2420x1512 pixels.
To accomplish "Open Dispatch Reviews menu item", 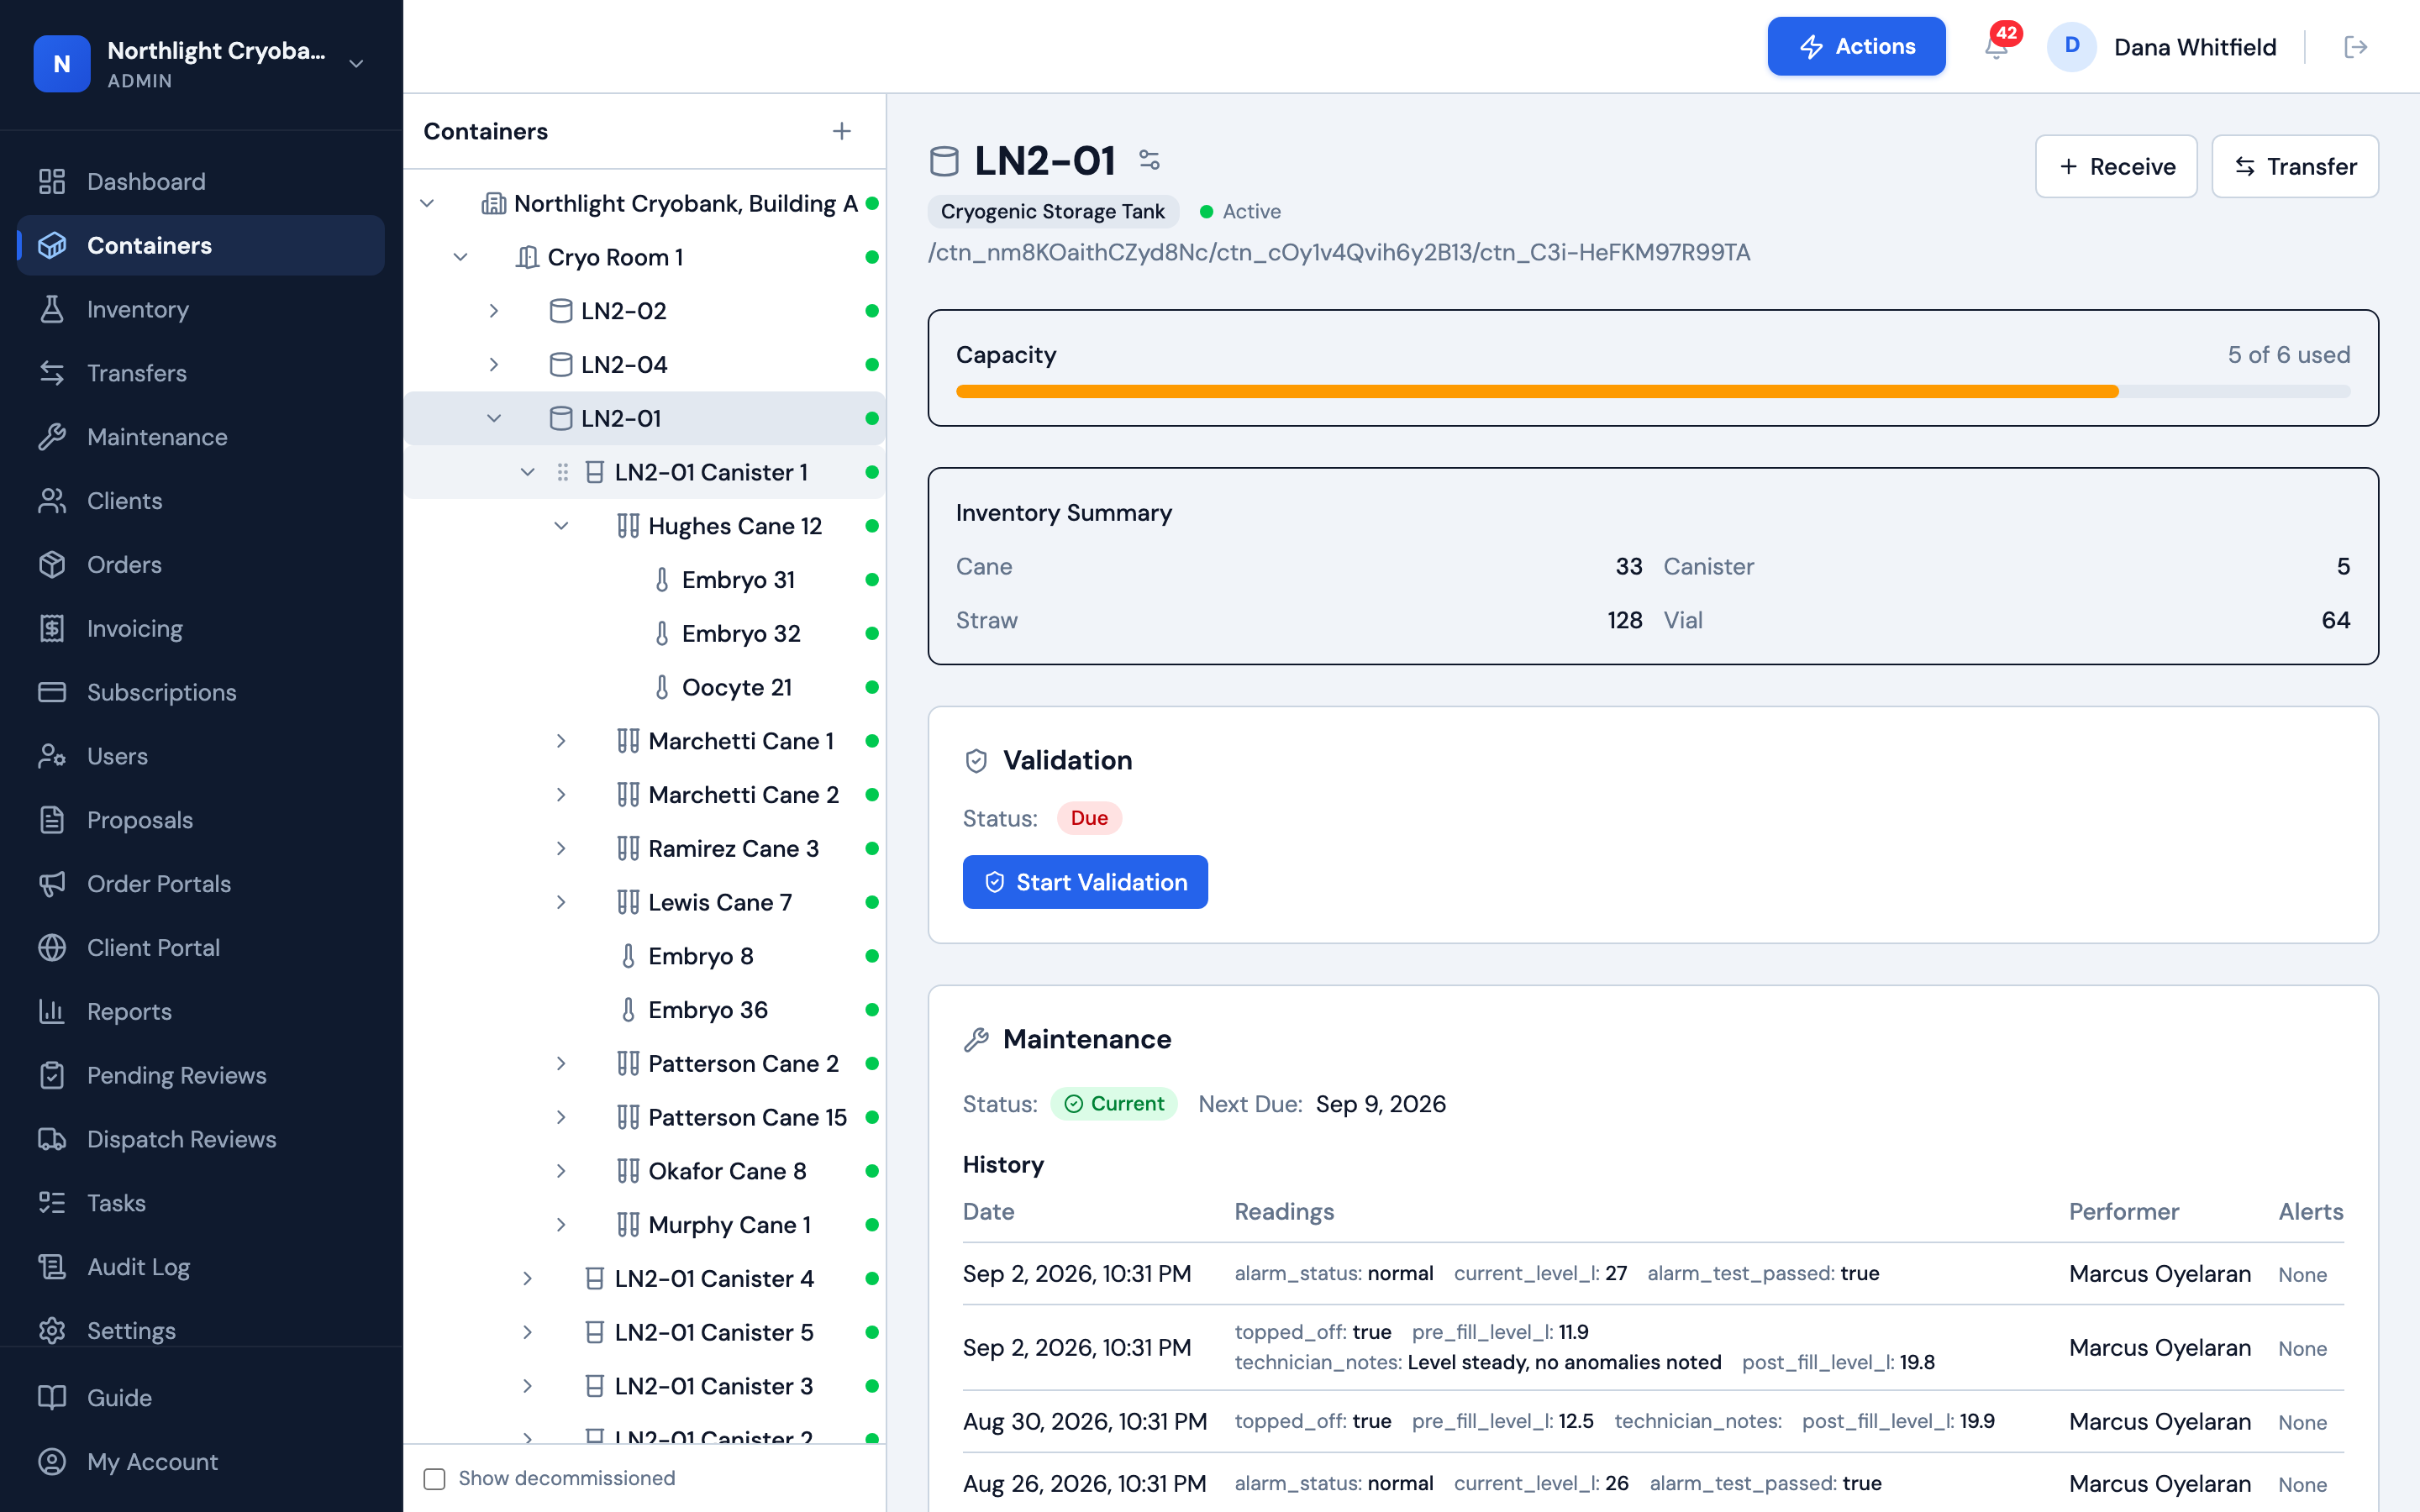I will point(201,1139).
